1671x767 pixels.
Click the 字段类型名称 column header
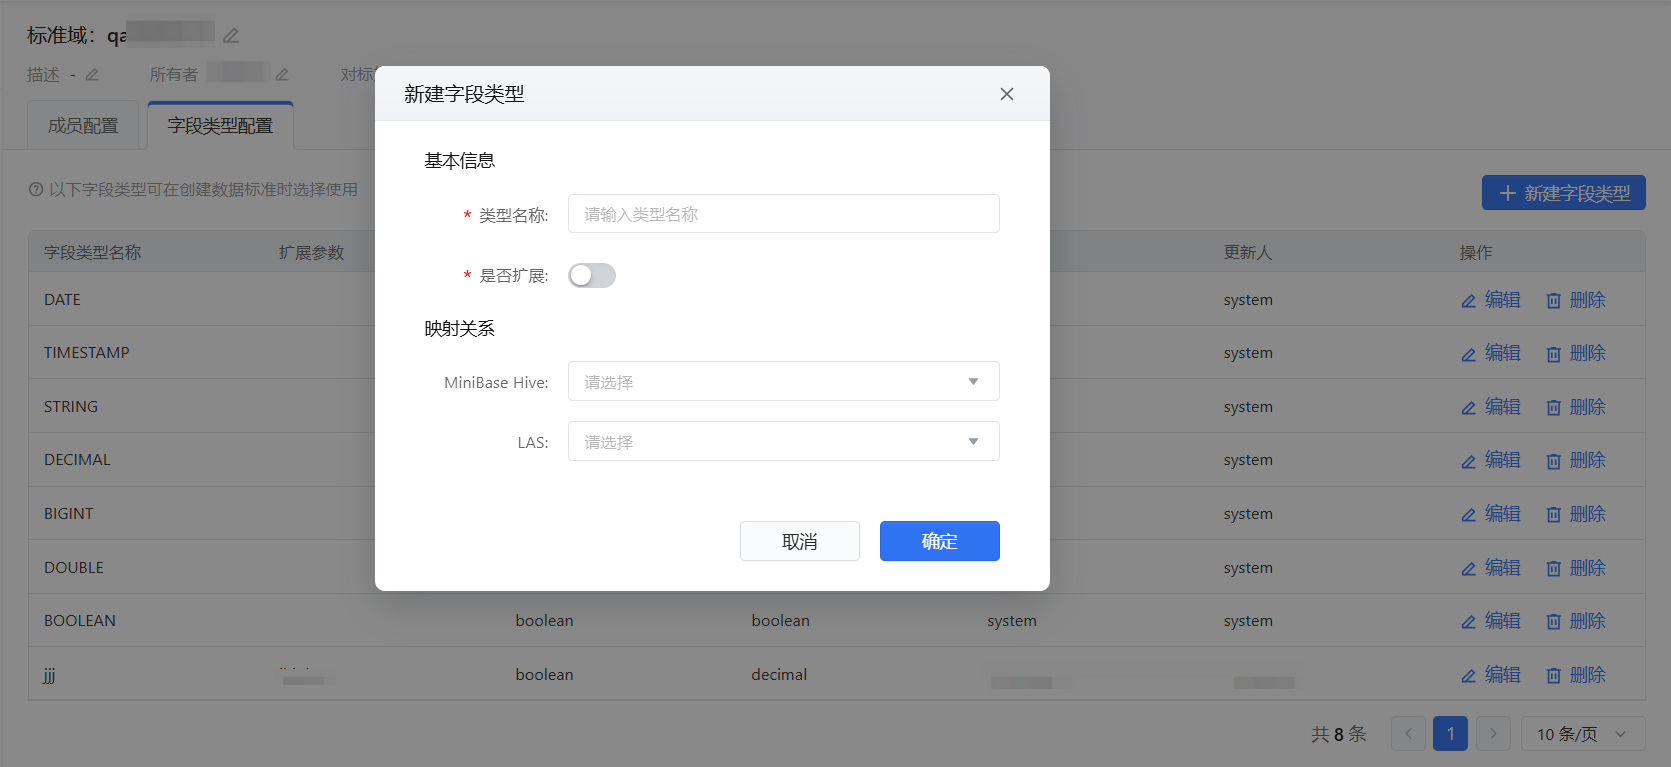pyautogui.click(x=93, y=253)
